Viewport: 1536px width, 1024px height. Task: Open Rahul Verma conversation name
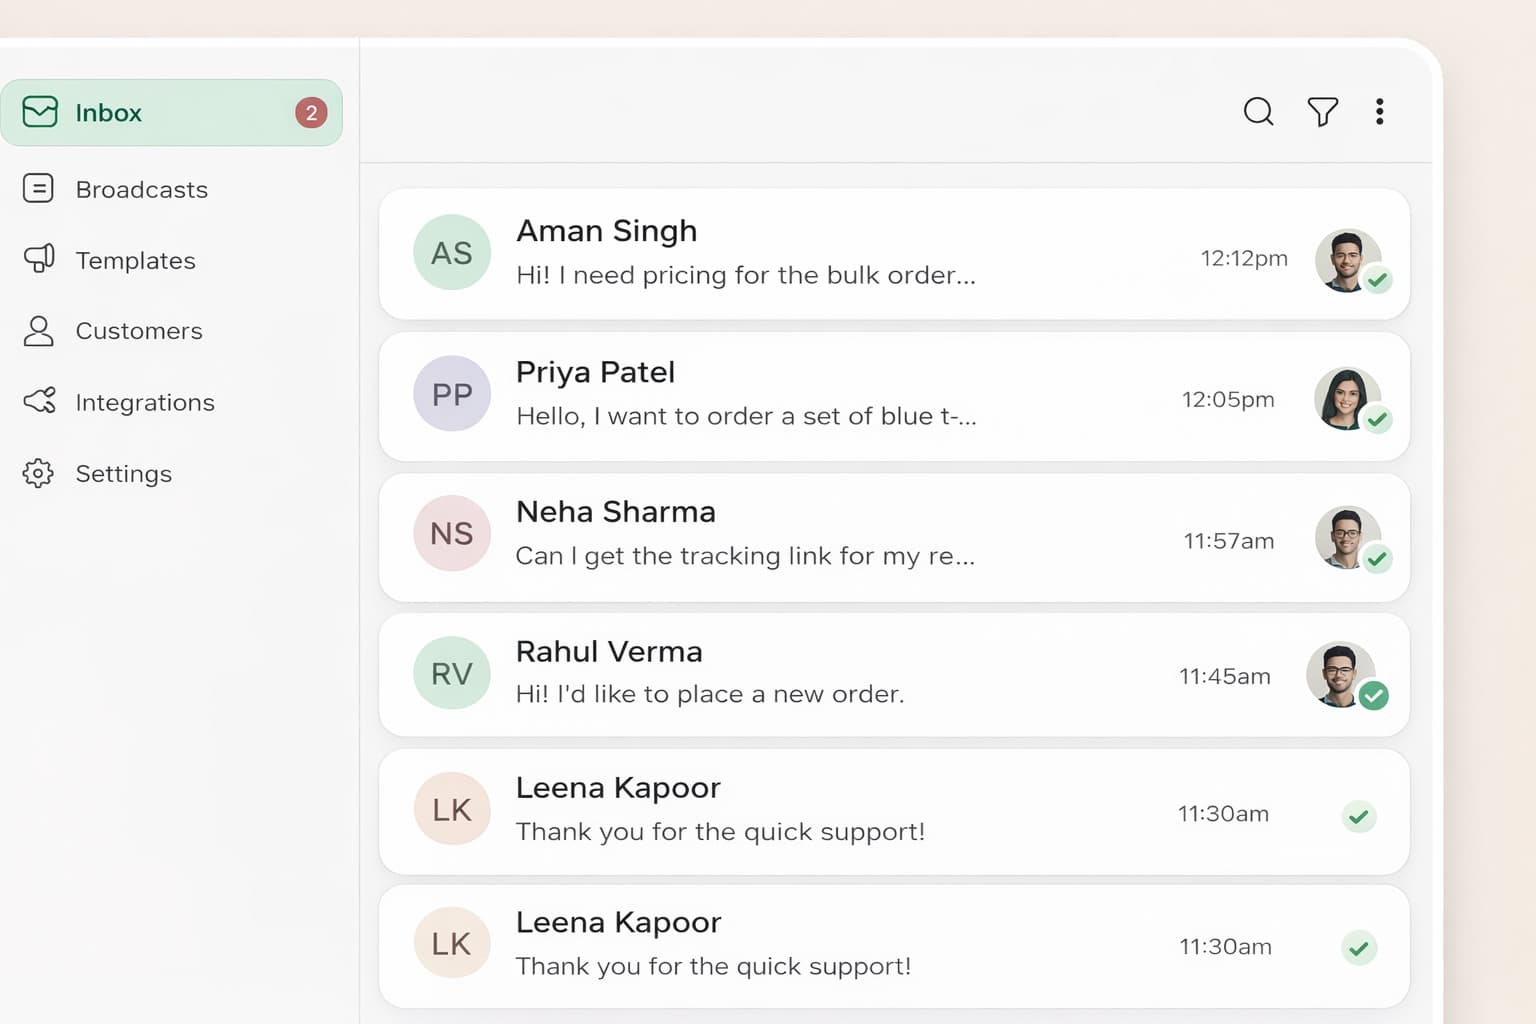(x=609, y=651)
